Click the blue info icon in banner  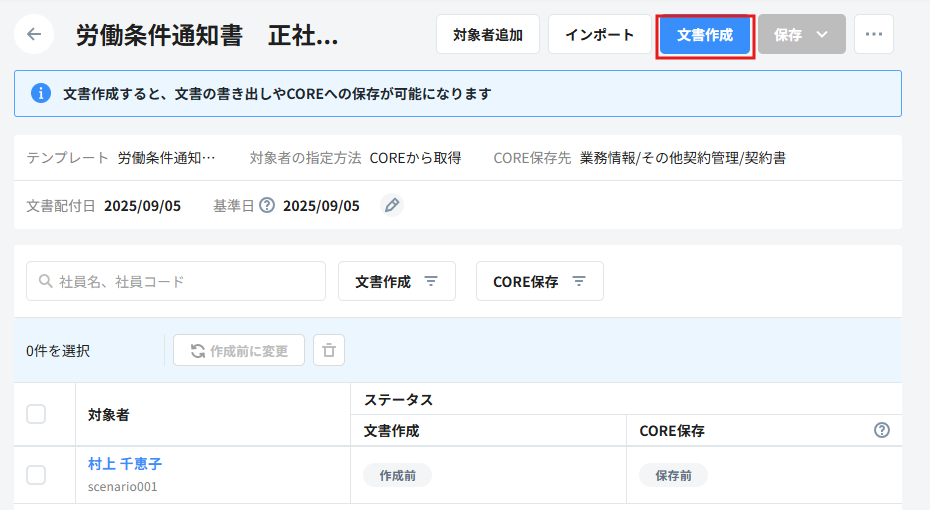[x=41, y=94]
